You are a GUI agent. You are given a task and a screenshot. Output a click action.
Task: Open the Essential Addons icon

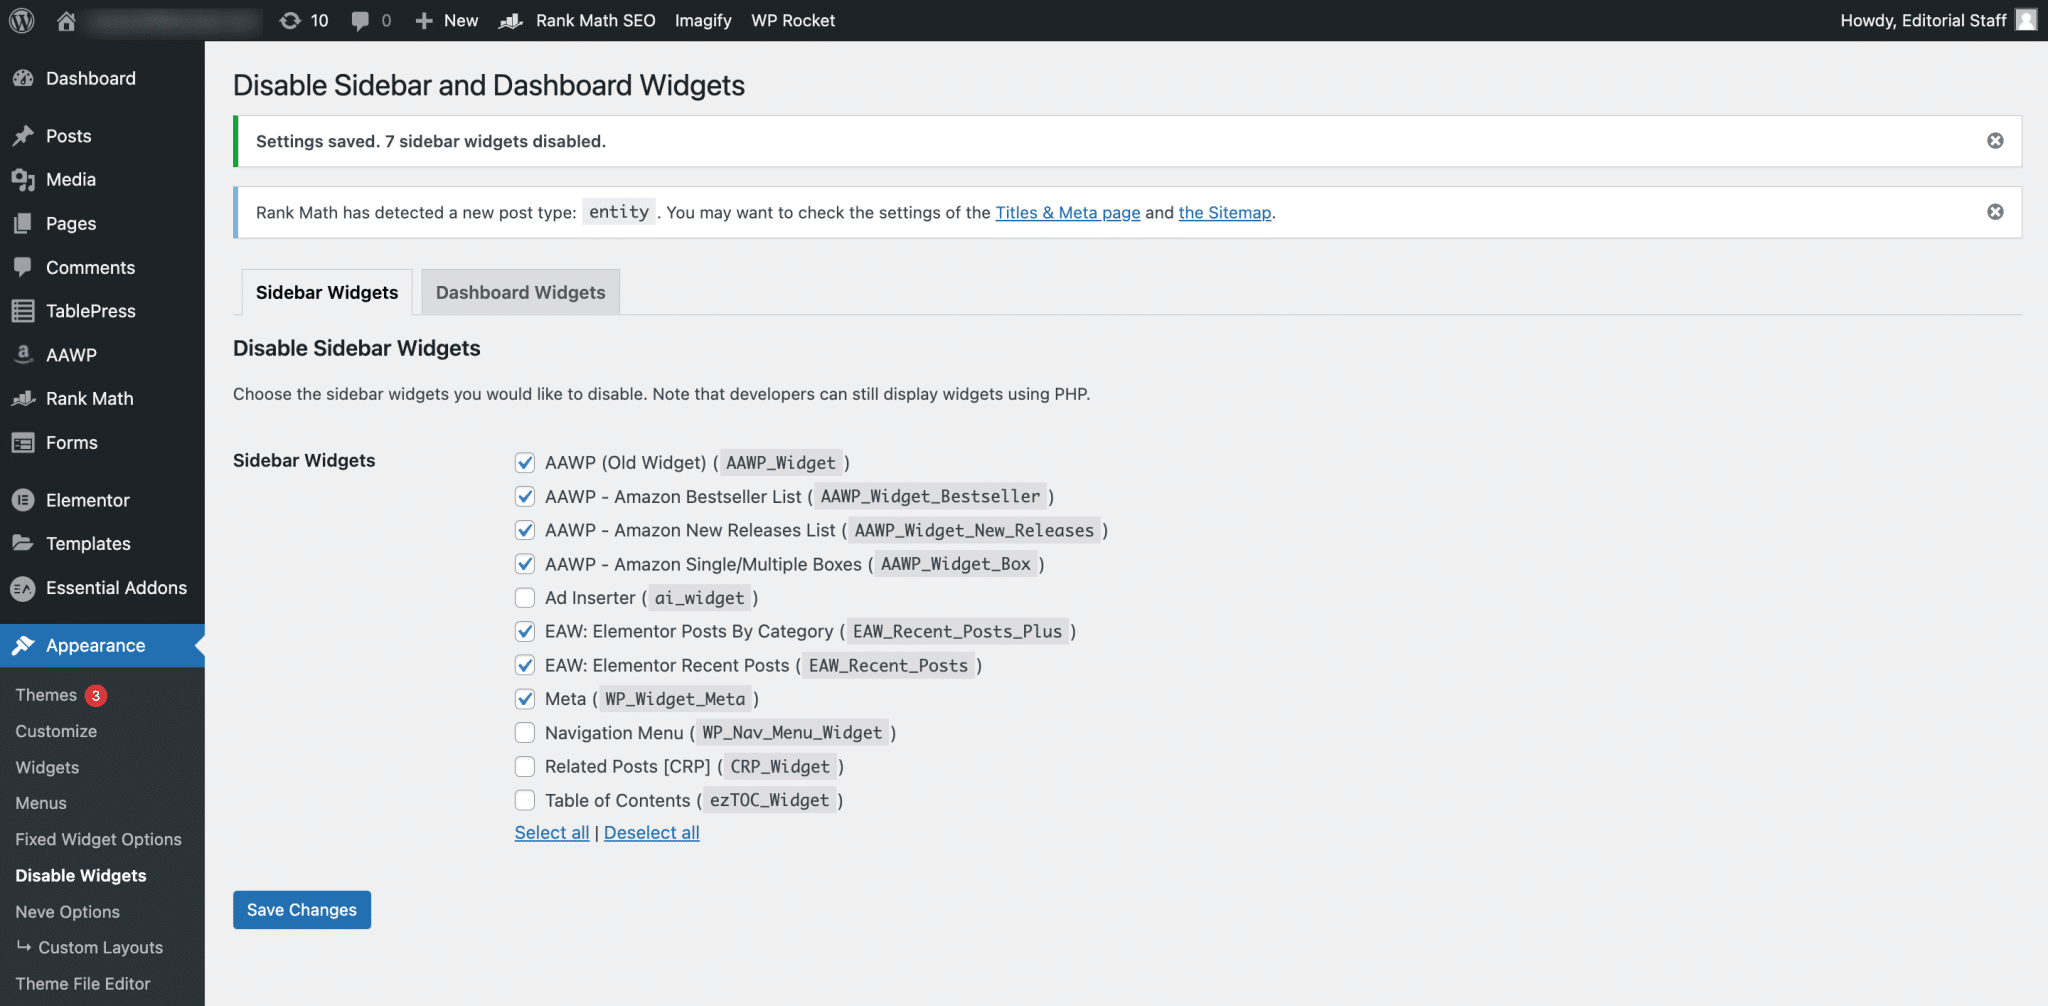tap(23, 588)
